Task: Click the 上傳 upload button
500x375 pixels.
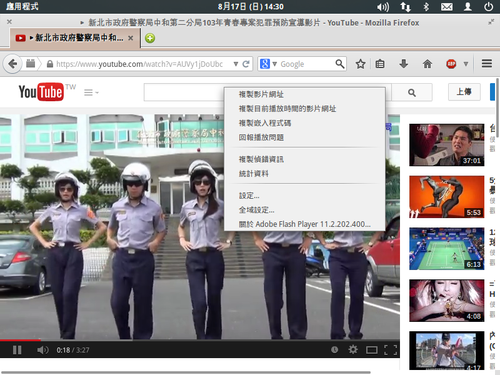Action: (x=464, y=92)
